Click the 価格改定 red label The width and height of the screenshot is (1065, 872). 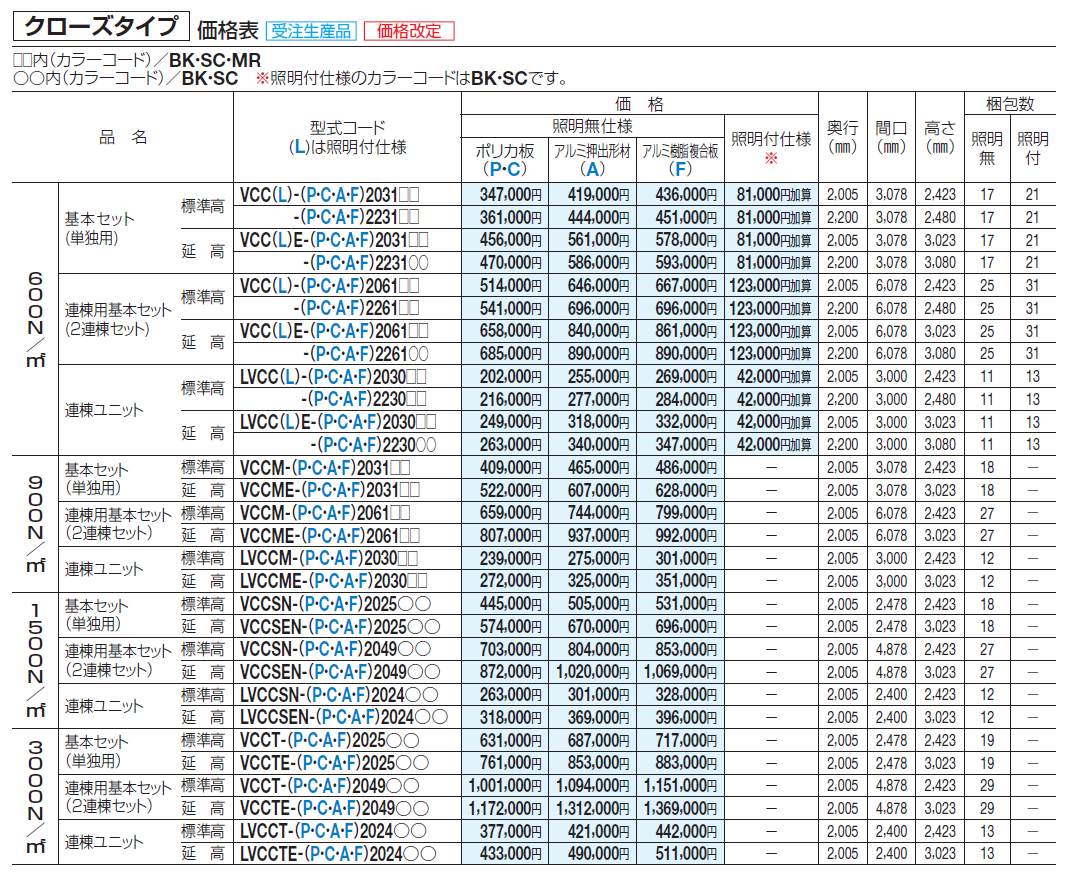(x=409, y=31)
